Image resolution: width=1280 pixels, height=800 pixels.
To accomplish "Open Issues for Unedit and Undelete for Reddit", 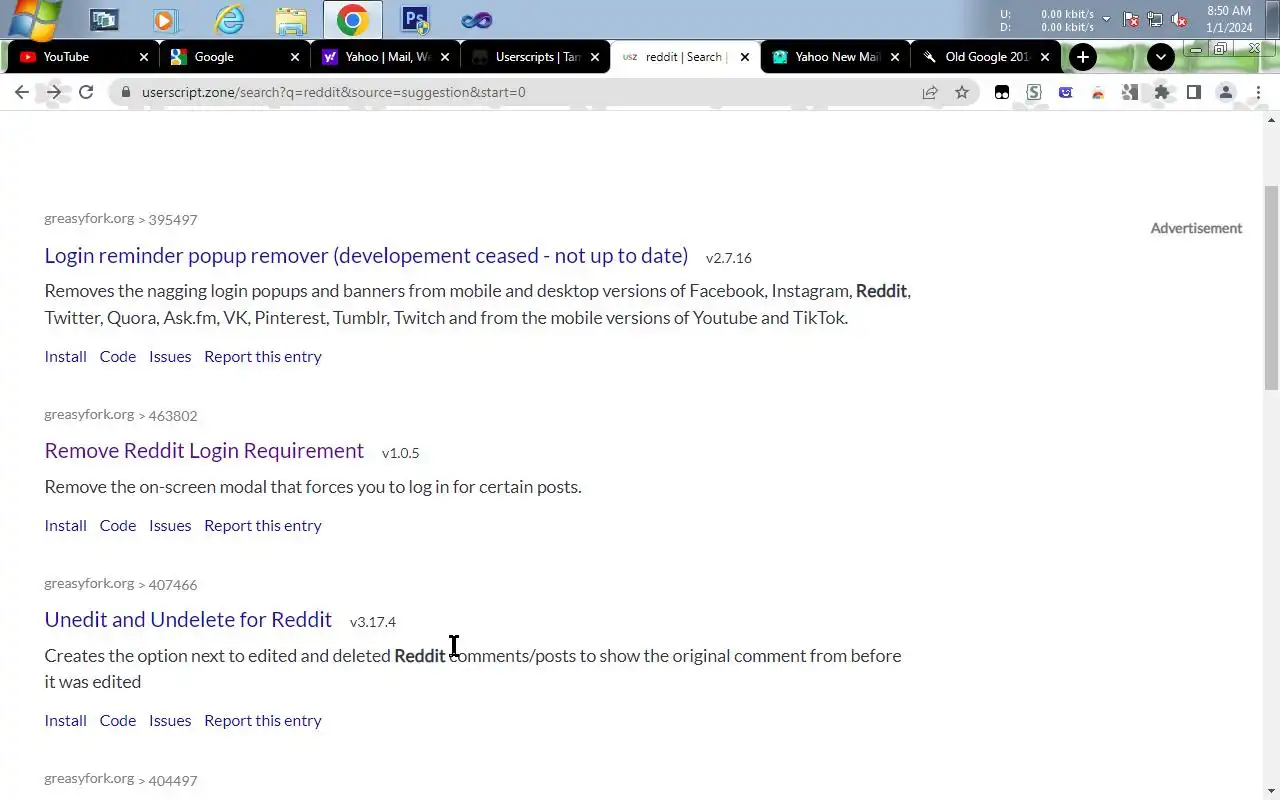I will tap(170, 720).
